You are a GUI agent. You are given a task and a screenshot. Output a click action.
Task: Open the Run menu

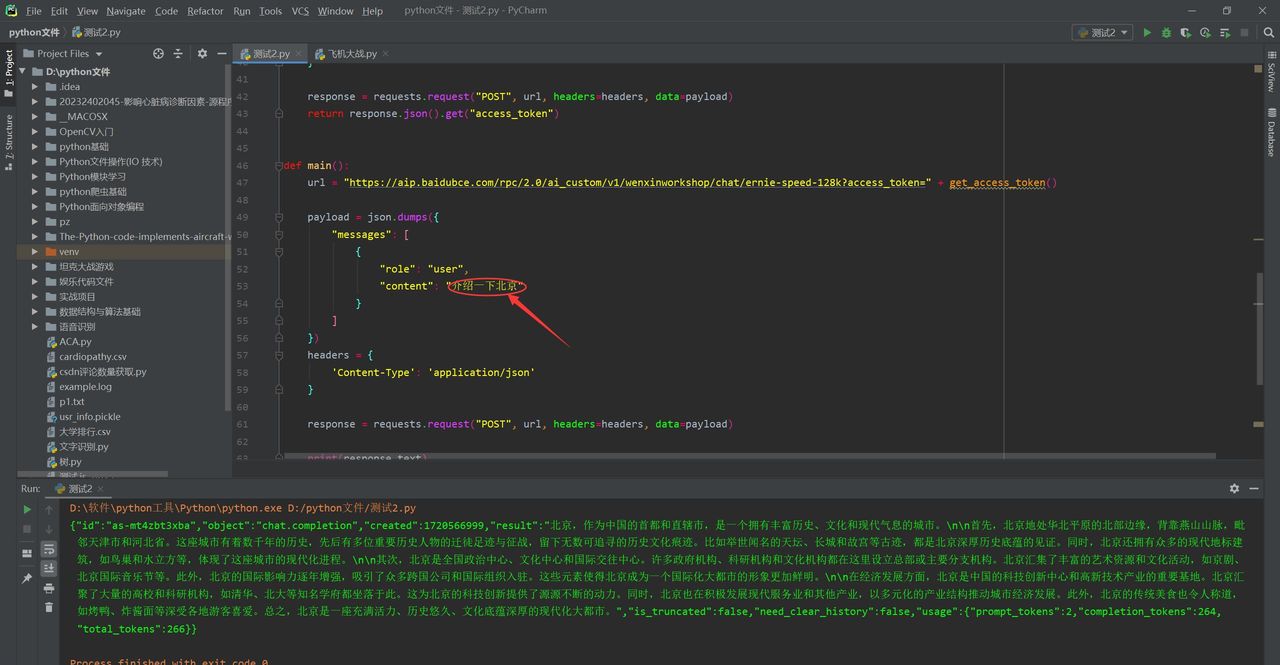(242, 11)
